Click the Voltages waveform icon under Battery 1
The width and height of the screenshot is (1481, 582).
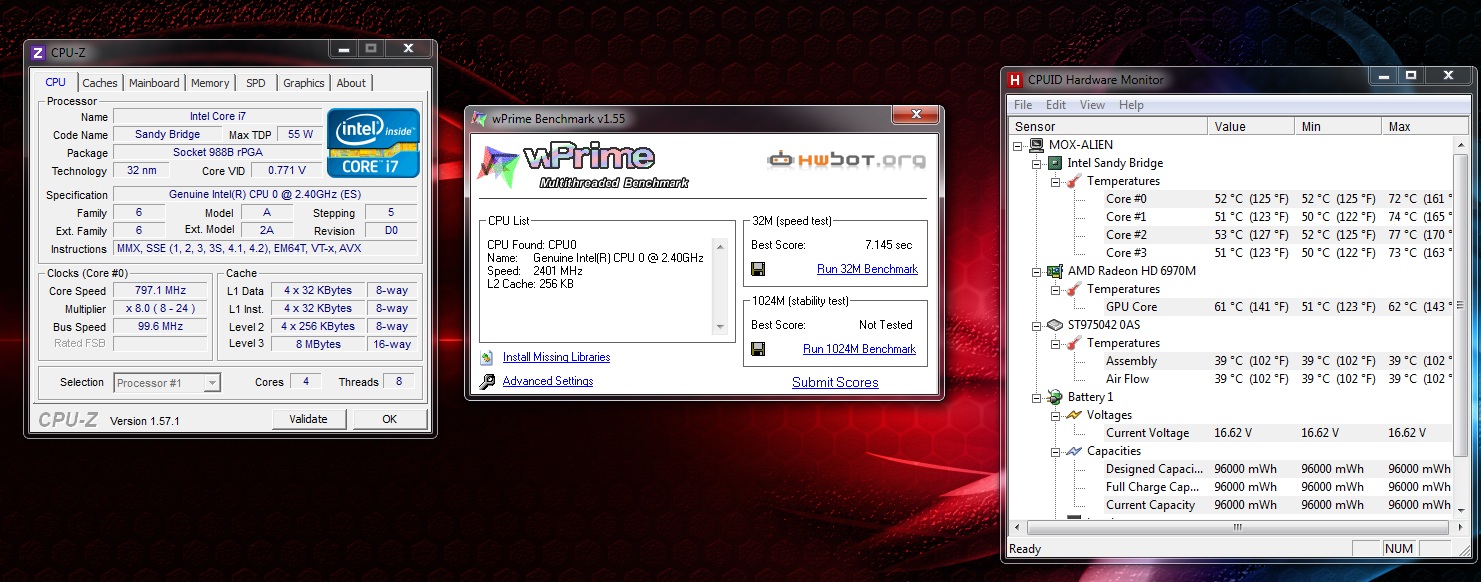pyautogui.click(x=1073, y=415)
